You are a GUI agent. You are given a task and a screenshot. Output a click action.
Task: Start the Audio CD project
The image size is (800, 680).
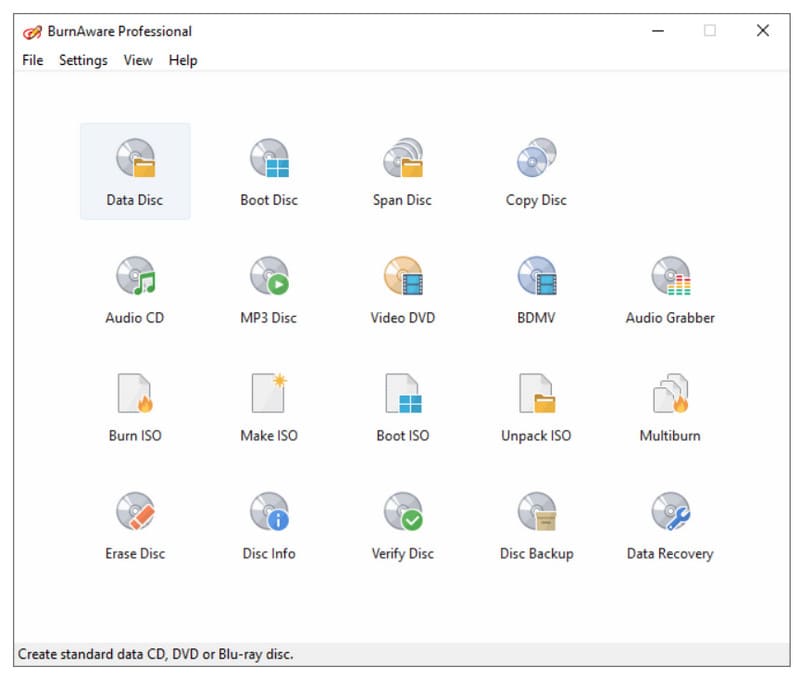tap(135, 278)
